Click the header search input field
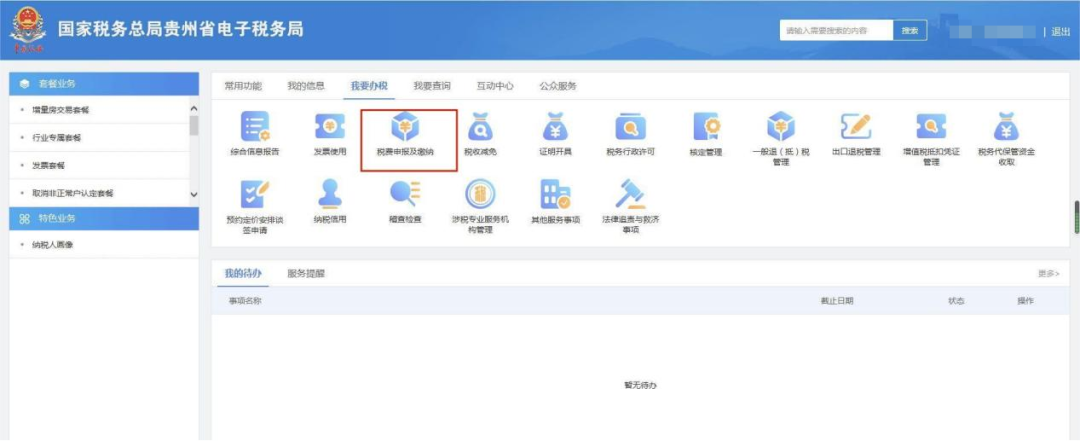Screen dimensions: 1080x441 tap(836, 30)
